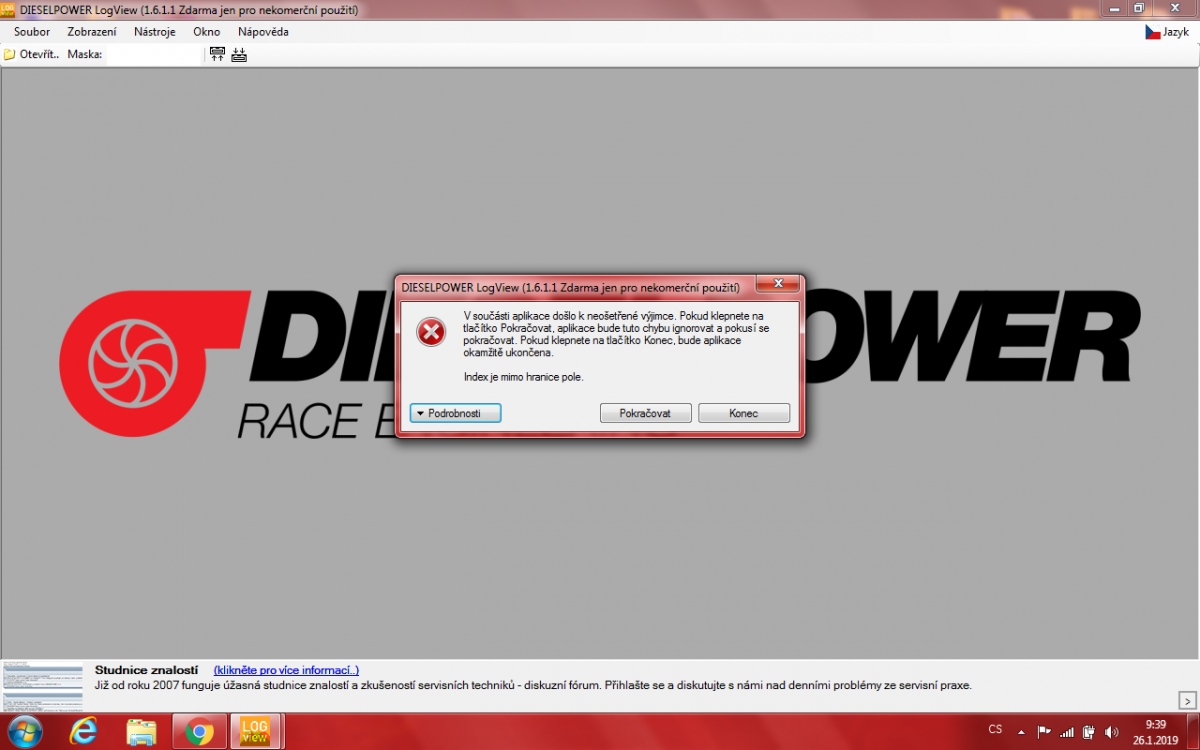The width and height of the screenshot is (1200, 750).
Task: Click the network signal tray icon
Action: 1067,731
